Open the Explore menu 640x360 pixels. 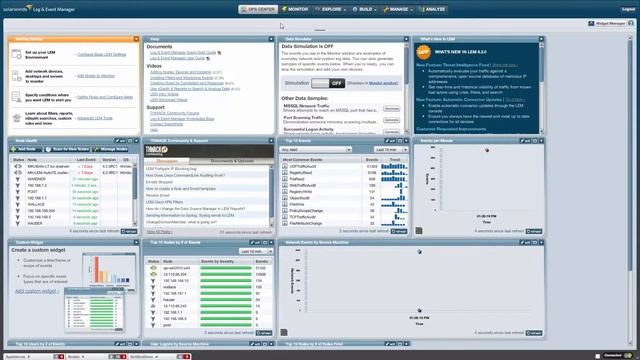331,9
